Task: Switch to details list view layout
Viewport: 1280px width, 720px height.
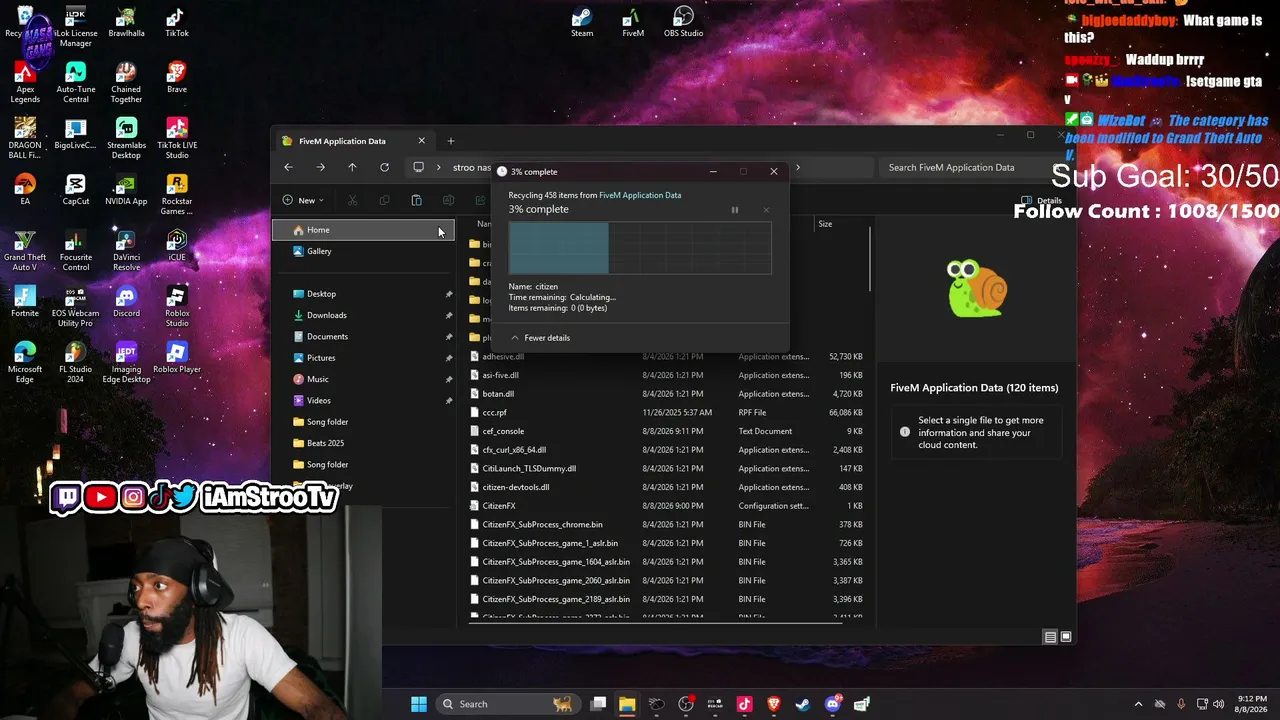Action: pos(1050,637)
